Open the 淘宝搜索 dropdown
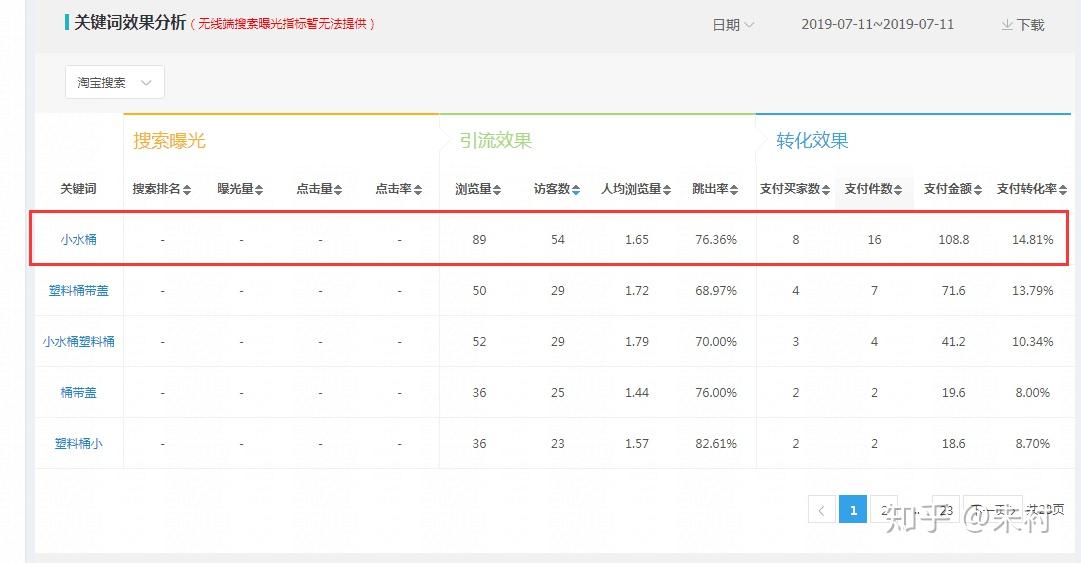This screenshot has width=1081, height=563. 114,83
